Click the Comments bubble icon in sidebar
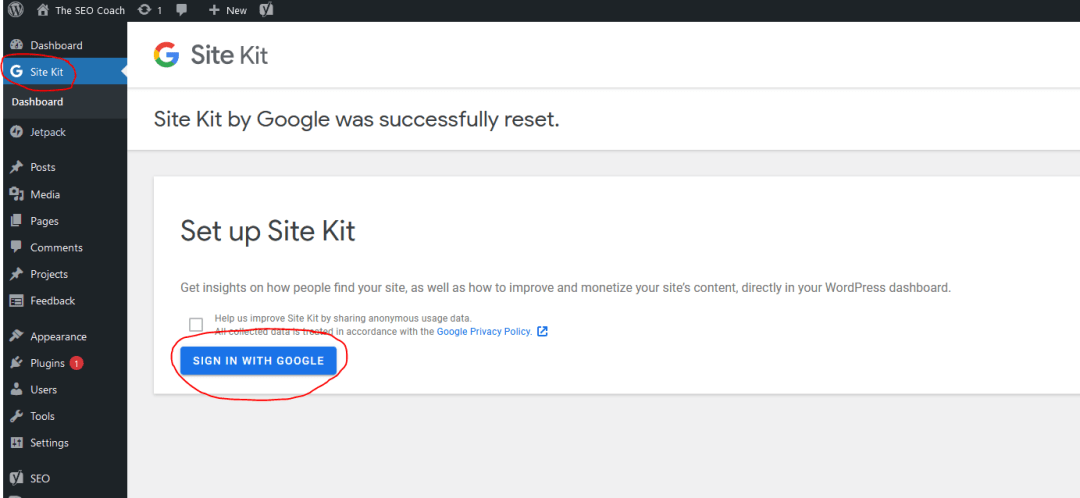Screen dimensions: 1080x498 click(17, 247)
